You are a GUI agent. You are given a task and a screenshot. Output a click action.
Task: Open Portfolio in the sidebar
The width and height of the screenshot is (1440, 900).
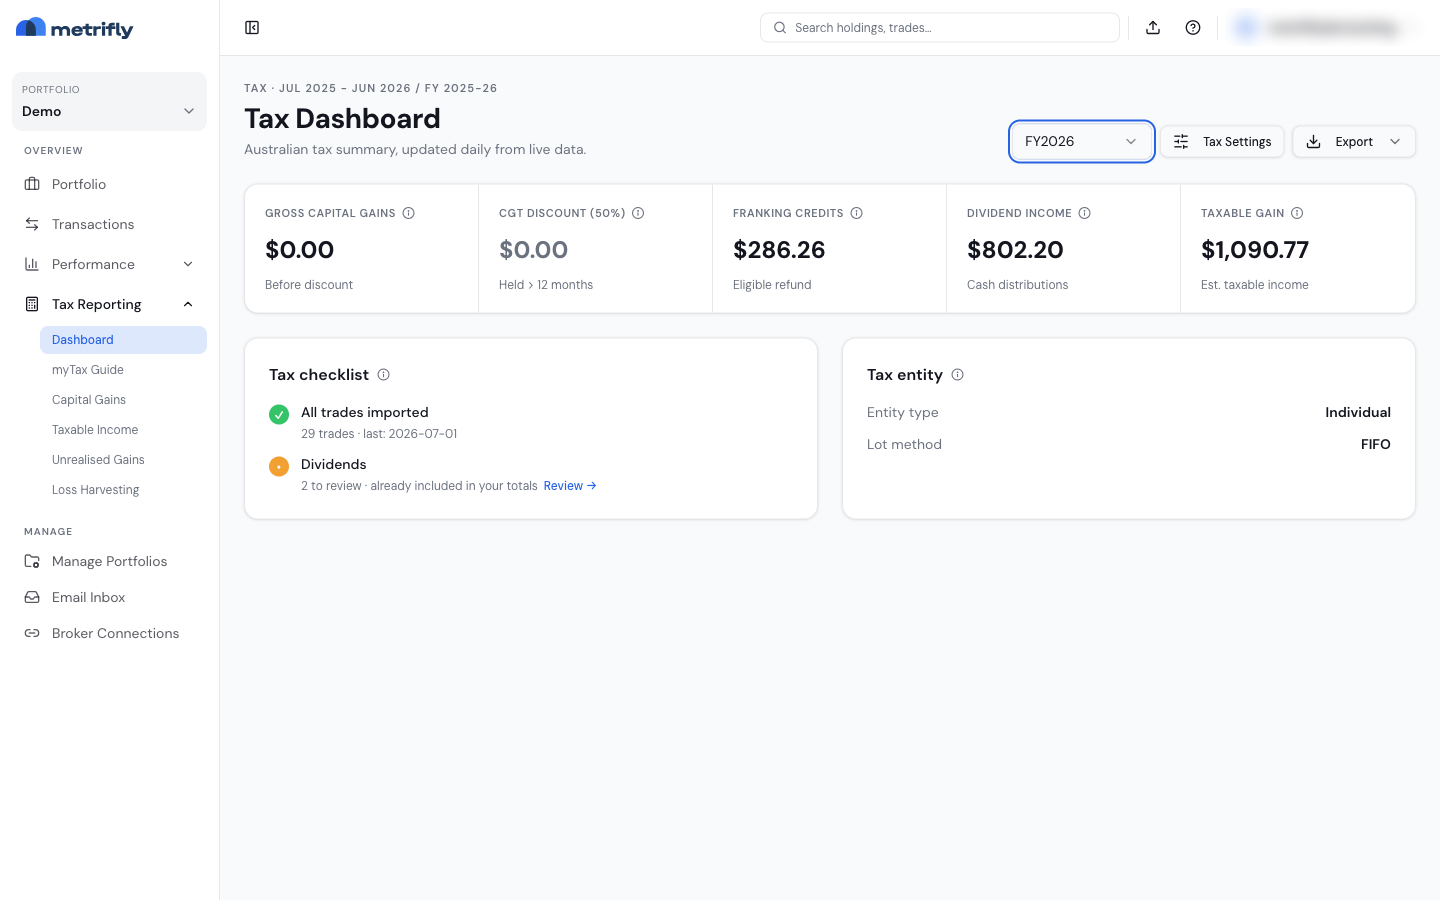[x=109, y=184]
